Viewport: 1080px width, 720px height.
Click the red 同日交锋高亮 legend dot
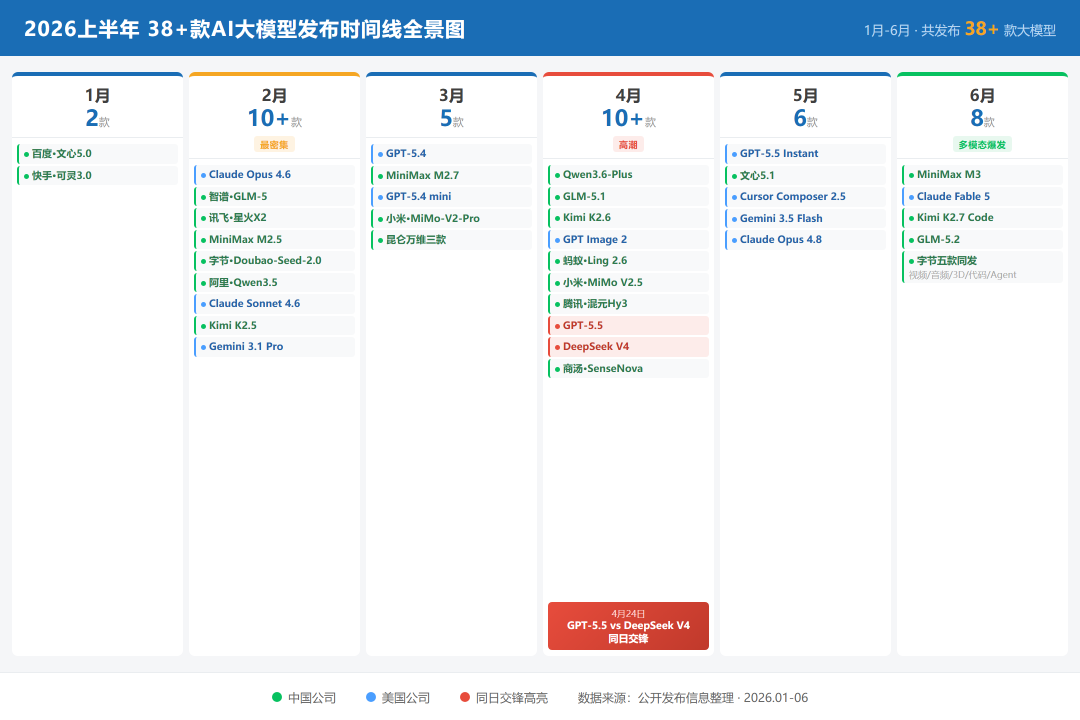(x=465, y=697)
